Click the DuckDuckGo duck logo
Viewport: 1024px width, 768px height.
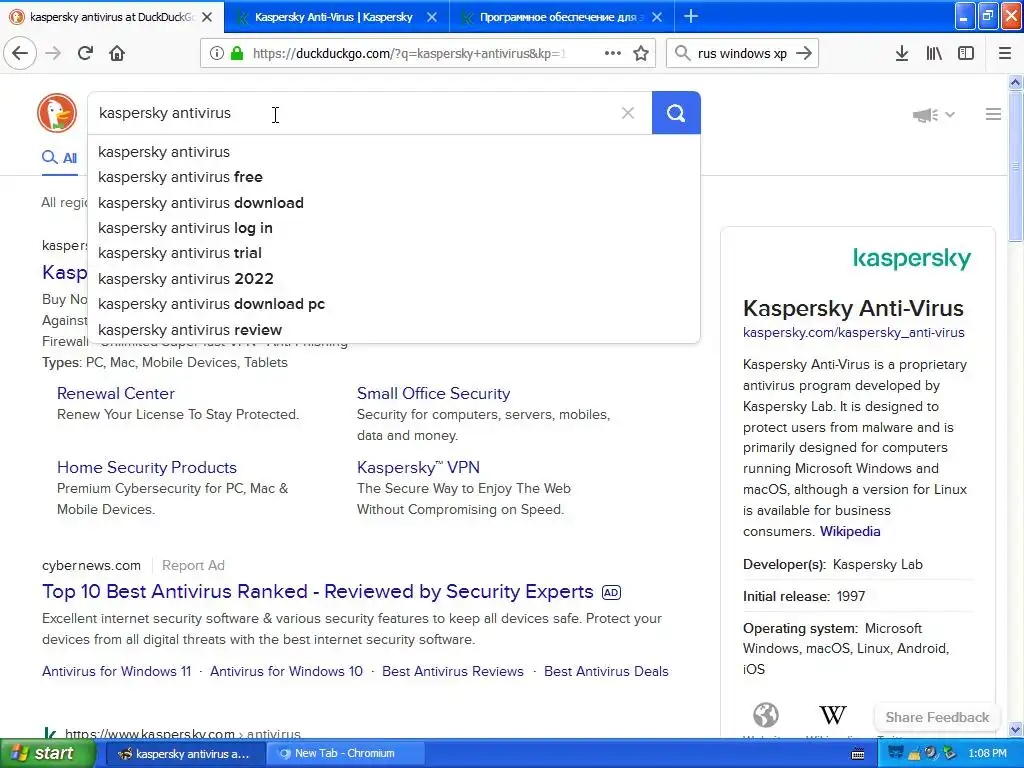tap(57, 113)
